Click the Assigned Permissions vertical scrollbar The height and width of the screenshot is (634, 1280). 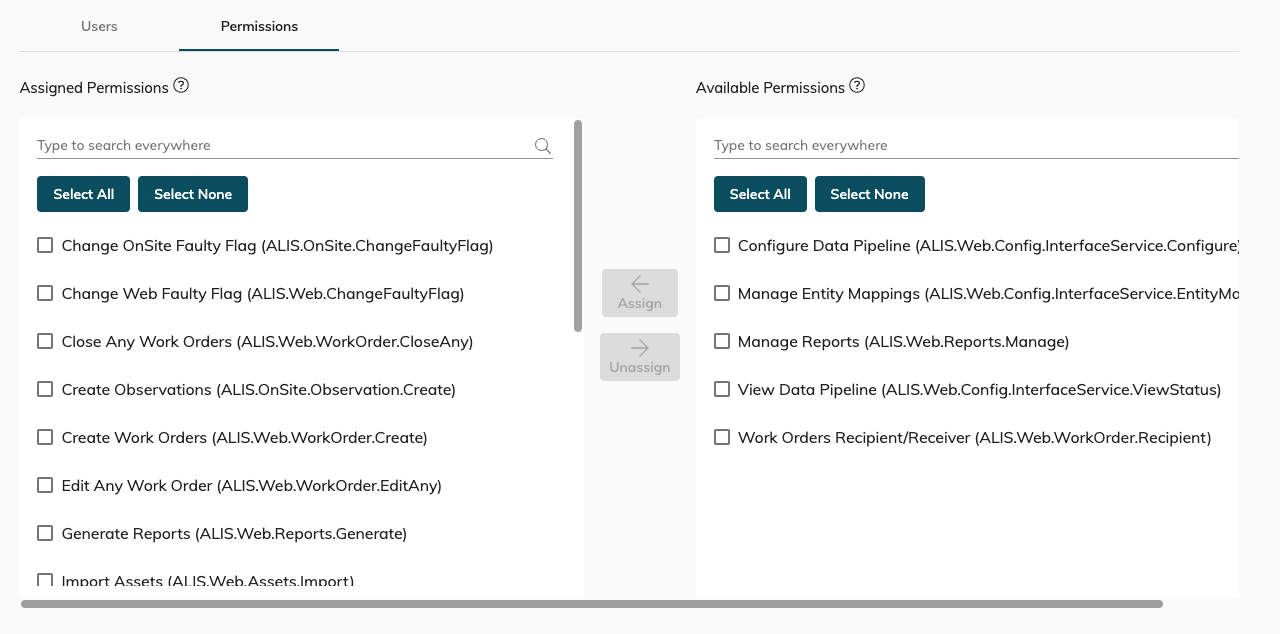point(578,226)
